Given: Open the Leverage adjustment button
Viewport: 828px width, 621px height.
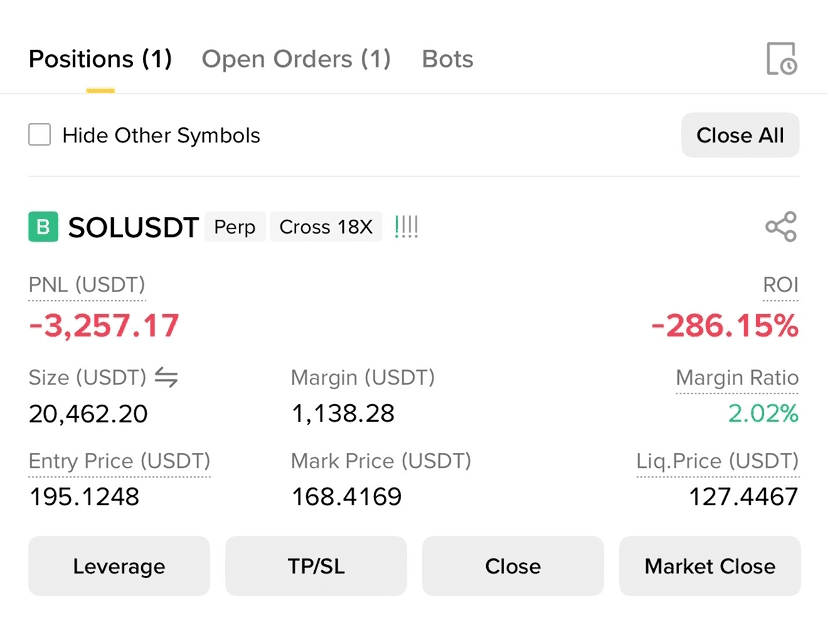Looking at the screenshot, I should pyautogui.click(x=119, y=566).
